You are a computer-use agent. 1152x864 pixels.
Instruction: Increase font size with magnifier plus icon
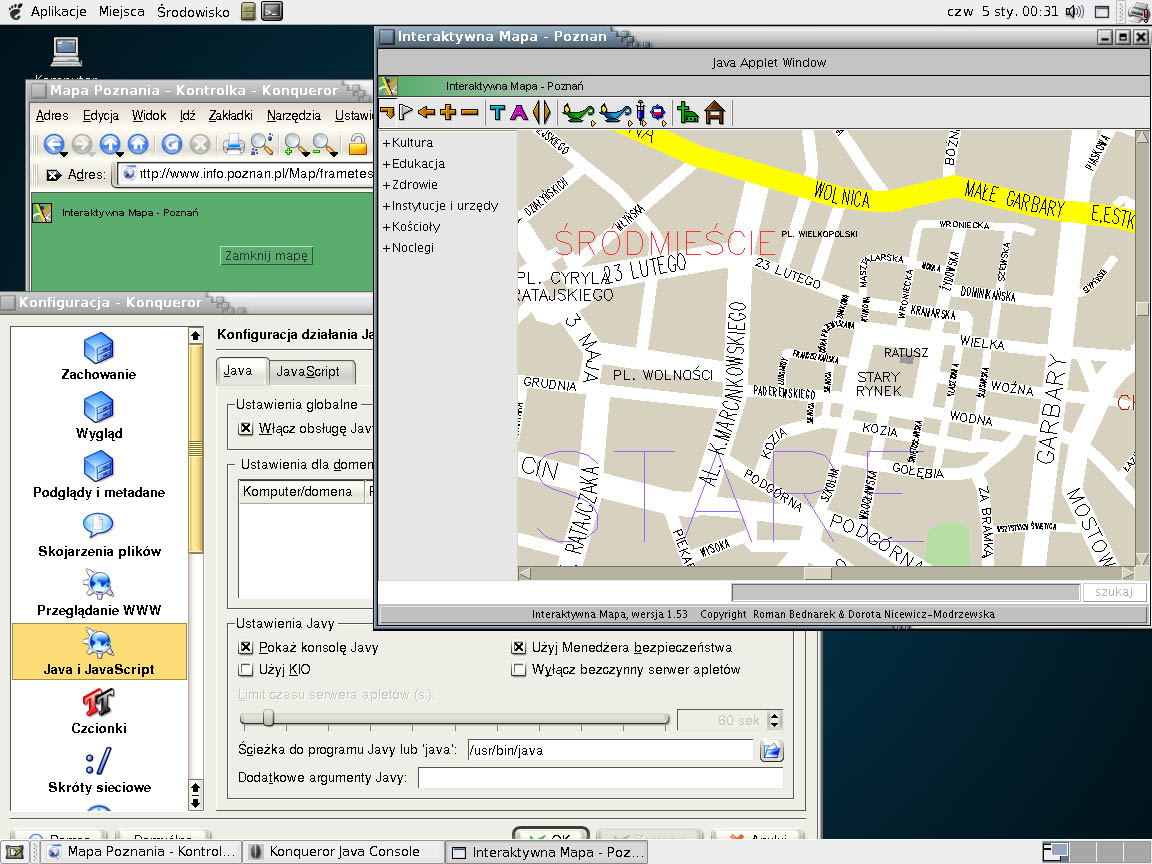pos(295,144)
